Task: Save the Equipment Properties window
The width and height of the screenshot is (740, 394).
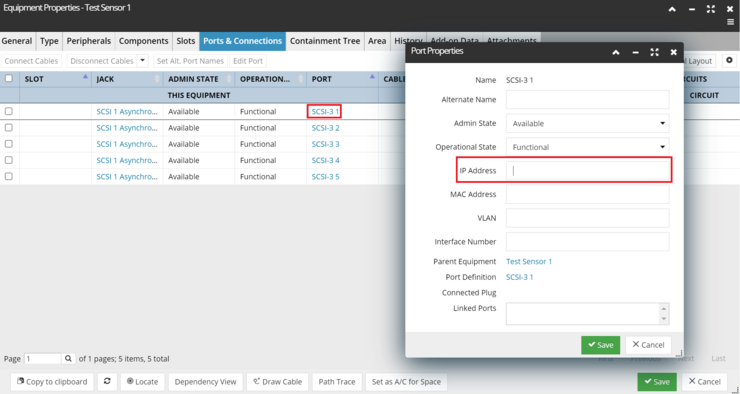Action: tap(657, 382)
